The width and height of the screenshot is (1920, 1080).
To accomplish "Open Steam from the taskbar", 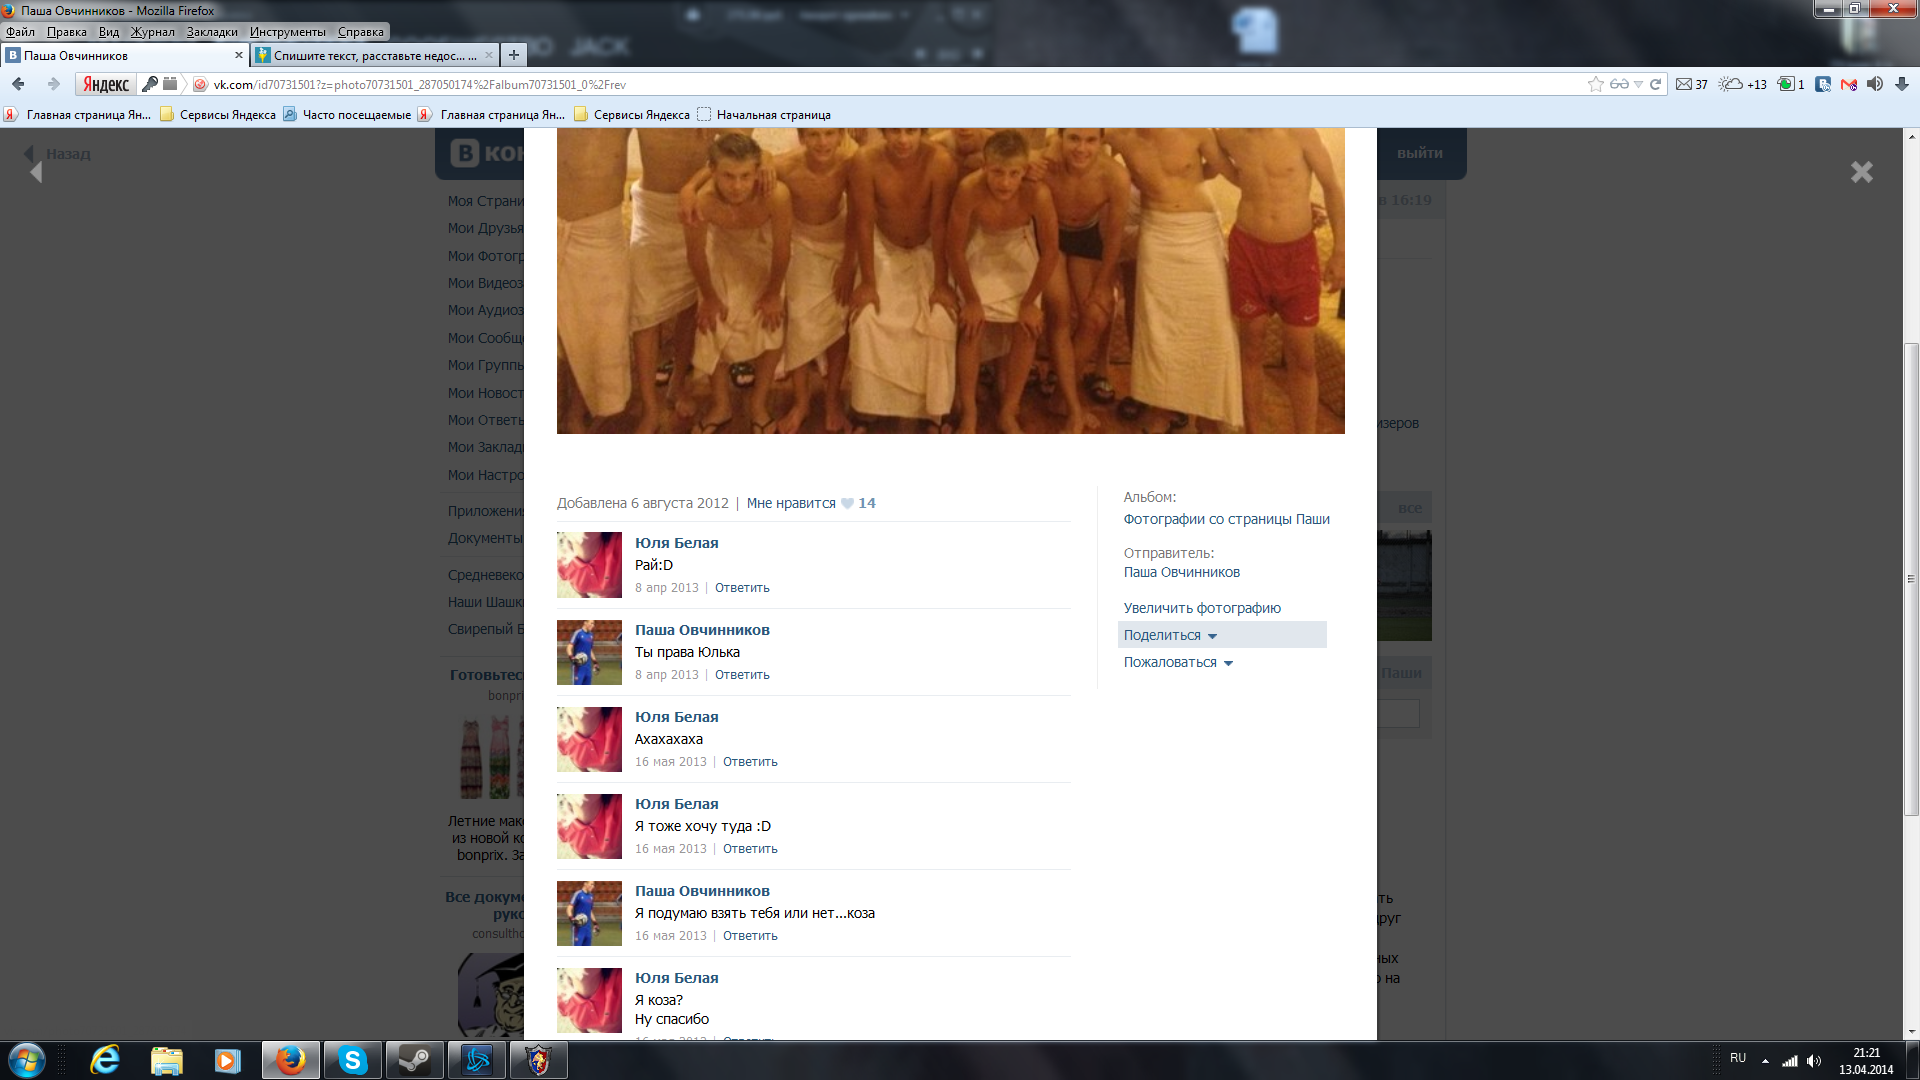I will tap(414, 1060).
